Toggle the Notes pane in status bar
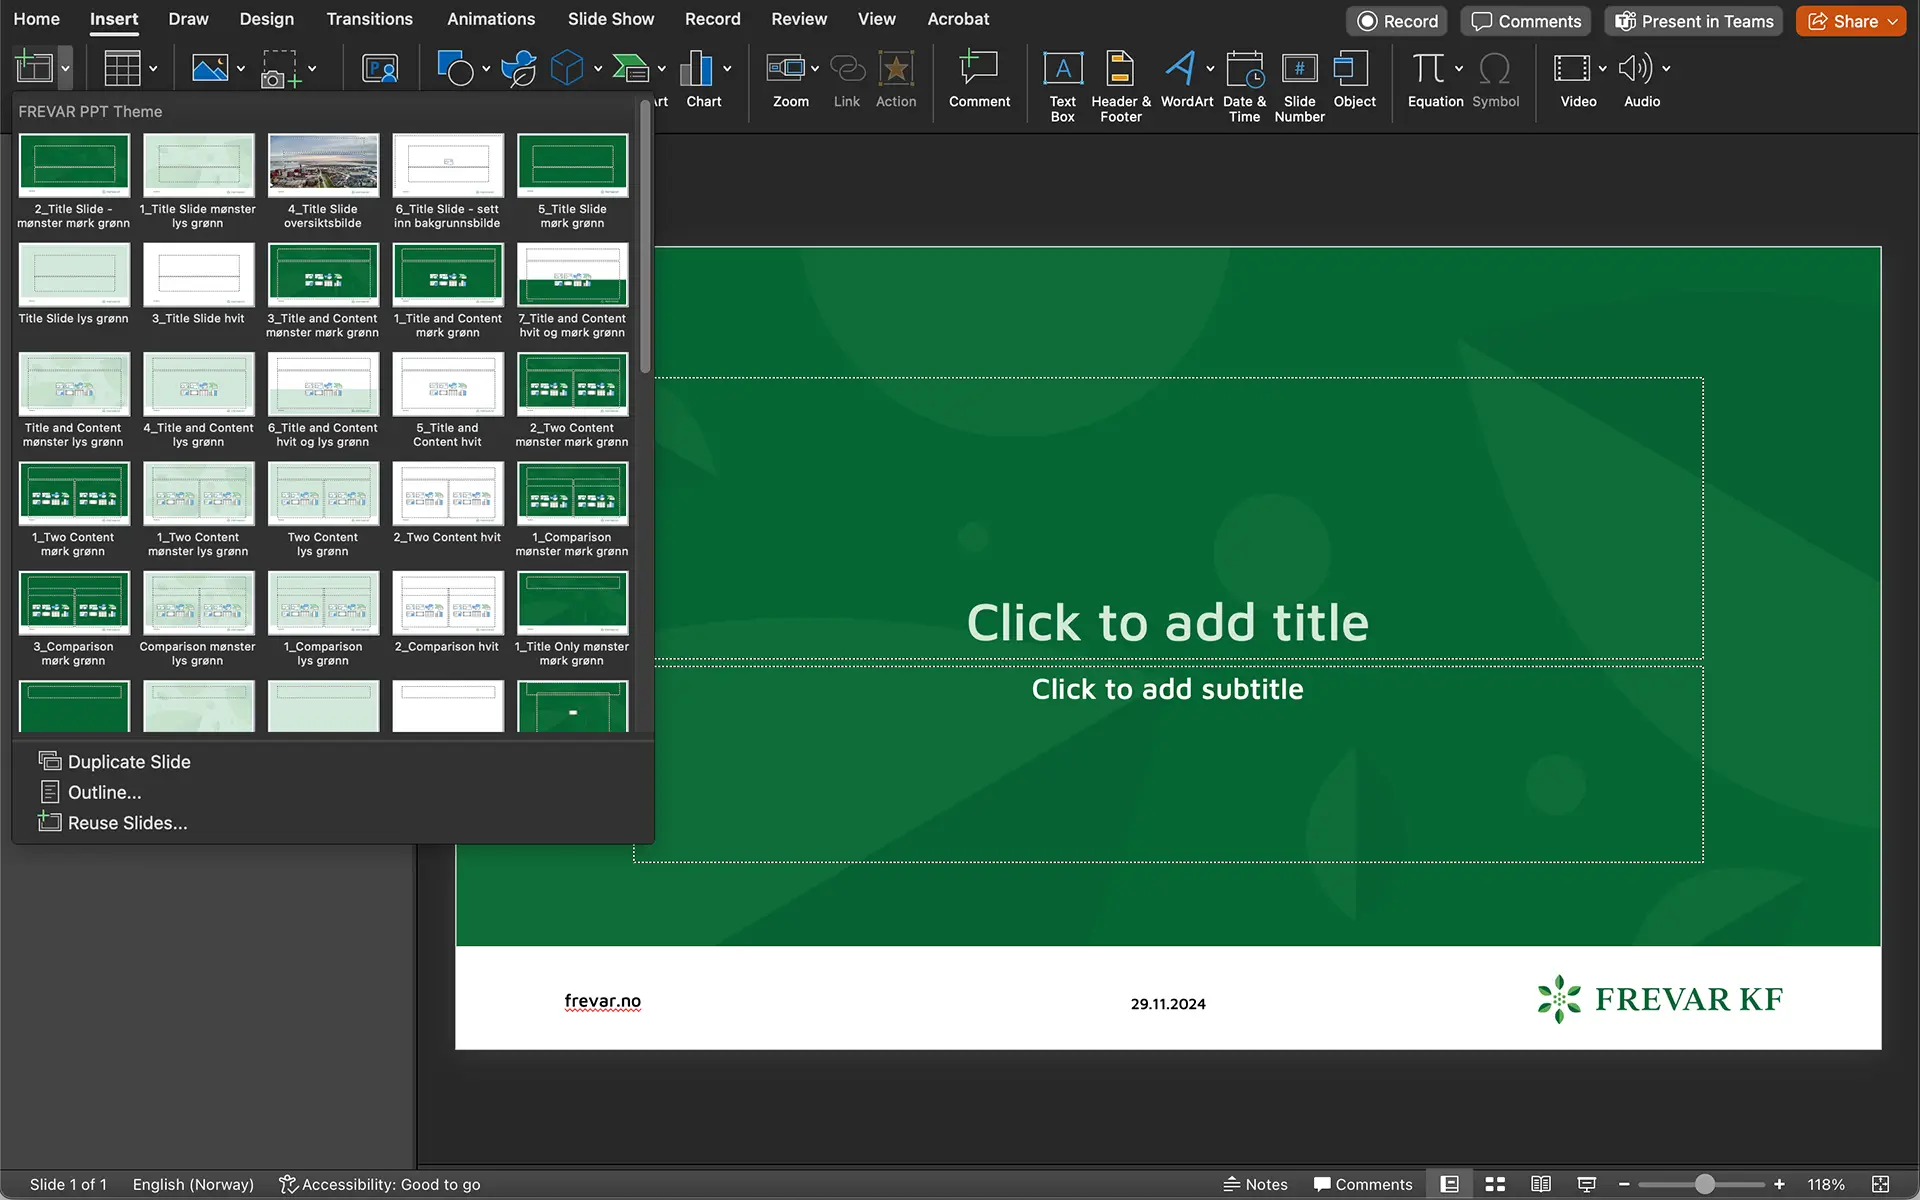Screen dimensions: 1920x1200 coord(1256,1184)
